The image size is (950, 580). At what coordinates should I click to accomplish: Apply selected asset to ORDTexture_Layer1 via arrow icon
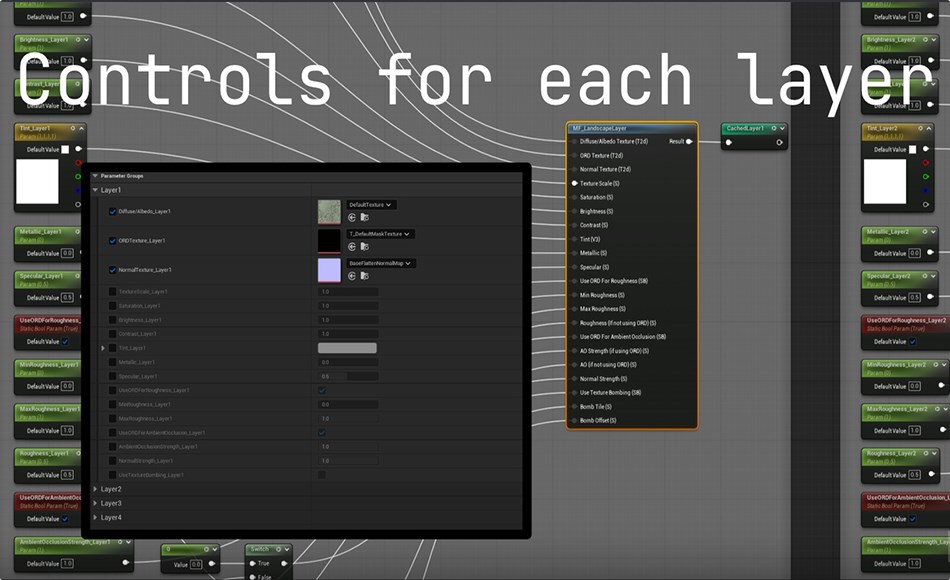point(350,244)
